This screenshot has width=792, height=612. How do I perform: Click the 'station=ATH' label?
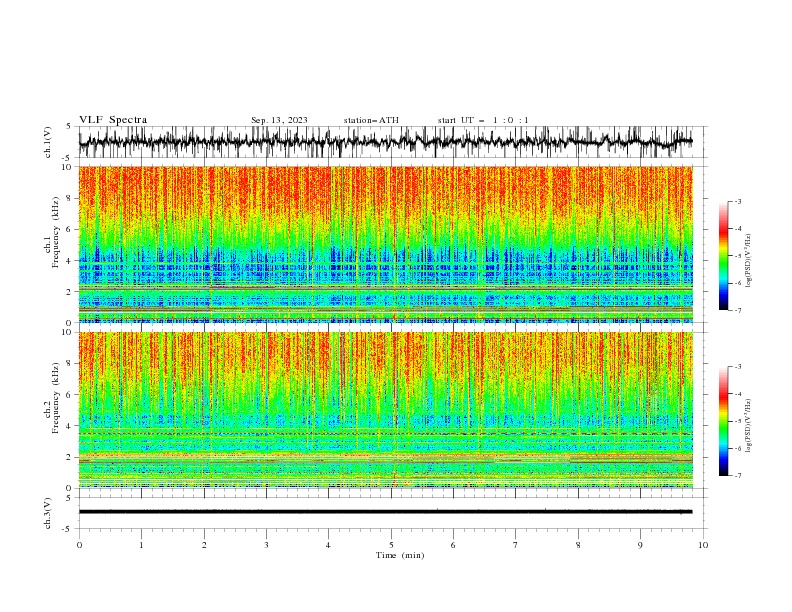[371, 120]
